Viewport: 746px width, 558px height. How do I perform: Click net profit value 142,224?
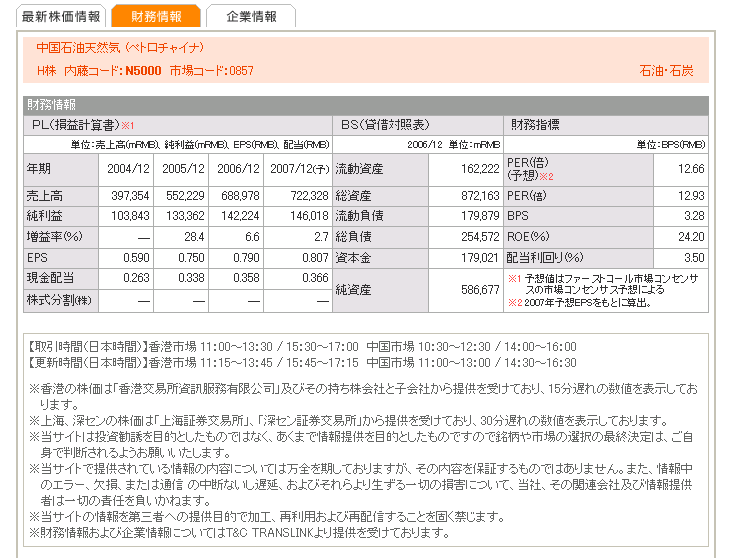(240, 216)
